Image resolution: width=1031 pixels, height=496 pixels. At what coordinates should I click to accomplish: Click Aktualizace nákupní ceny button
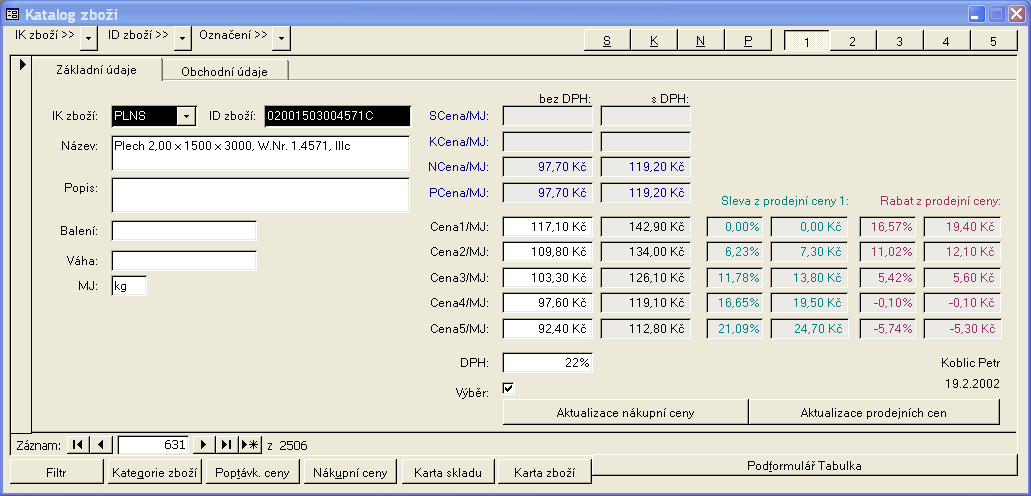[x=625, y=412]
